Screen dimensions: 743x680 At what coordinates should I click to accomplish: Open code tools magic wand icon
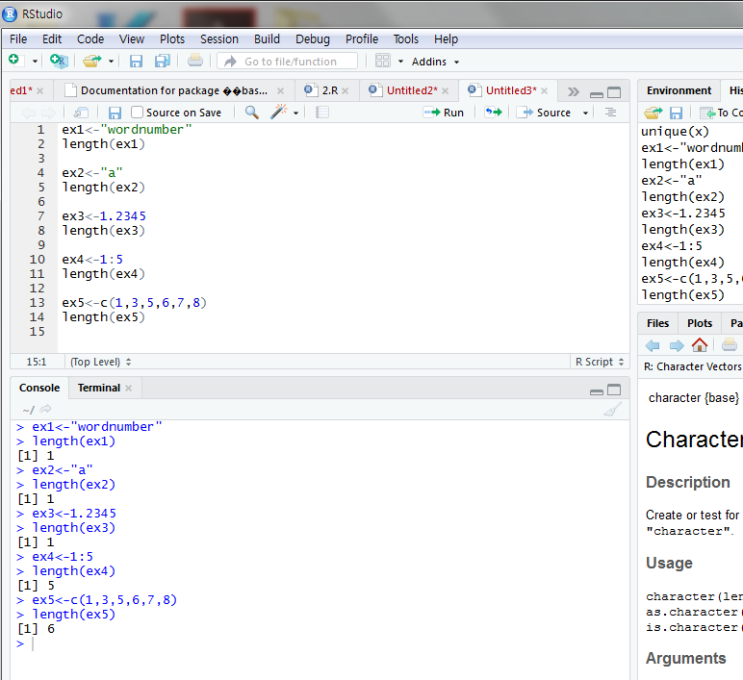click(x=279, y=112)
